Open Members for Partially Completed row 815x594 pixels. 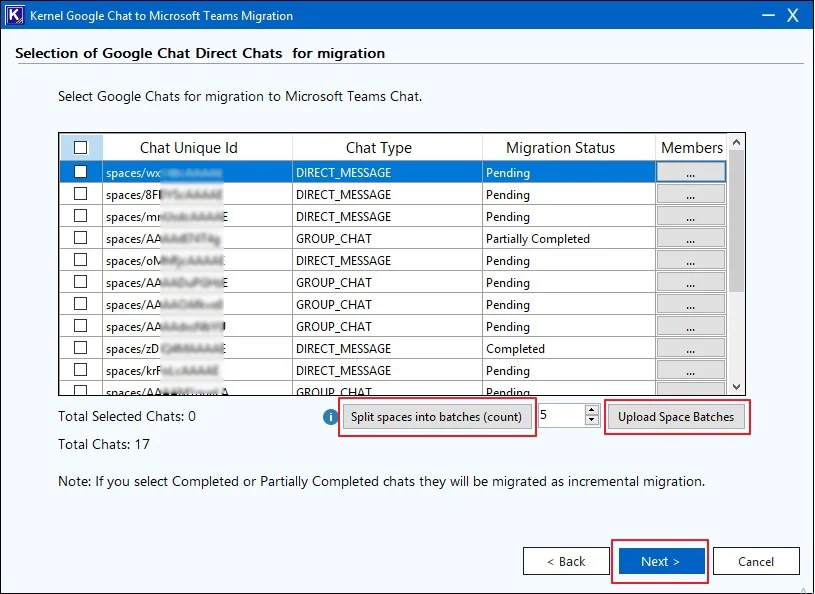point(691,239)
